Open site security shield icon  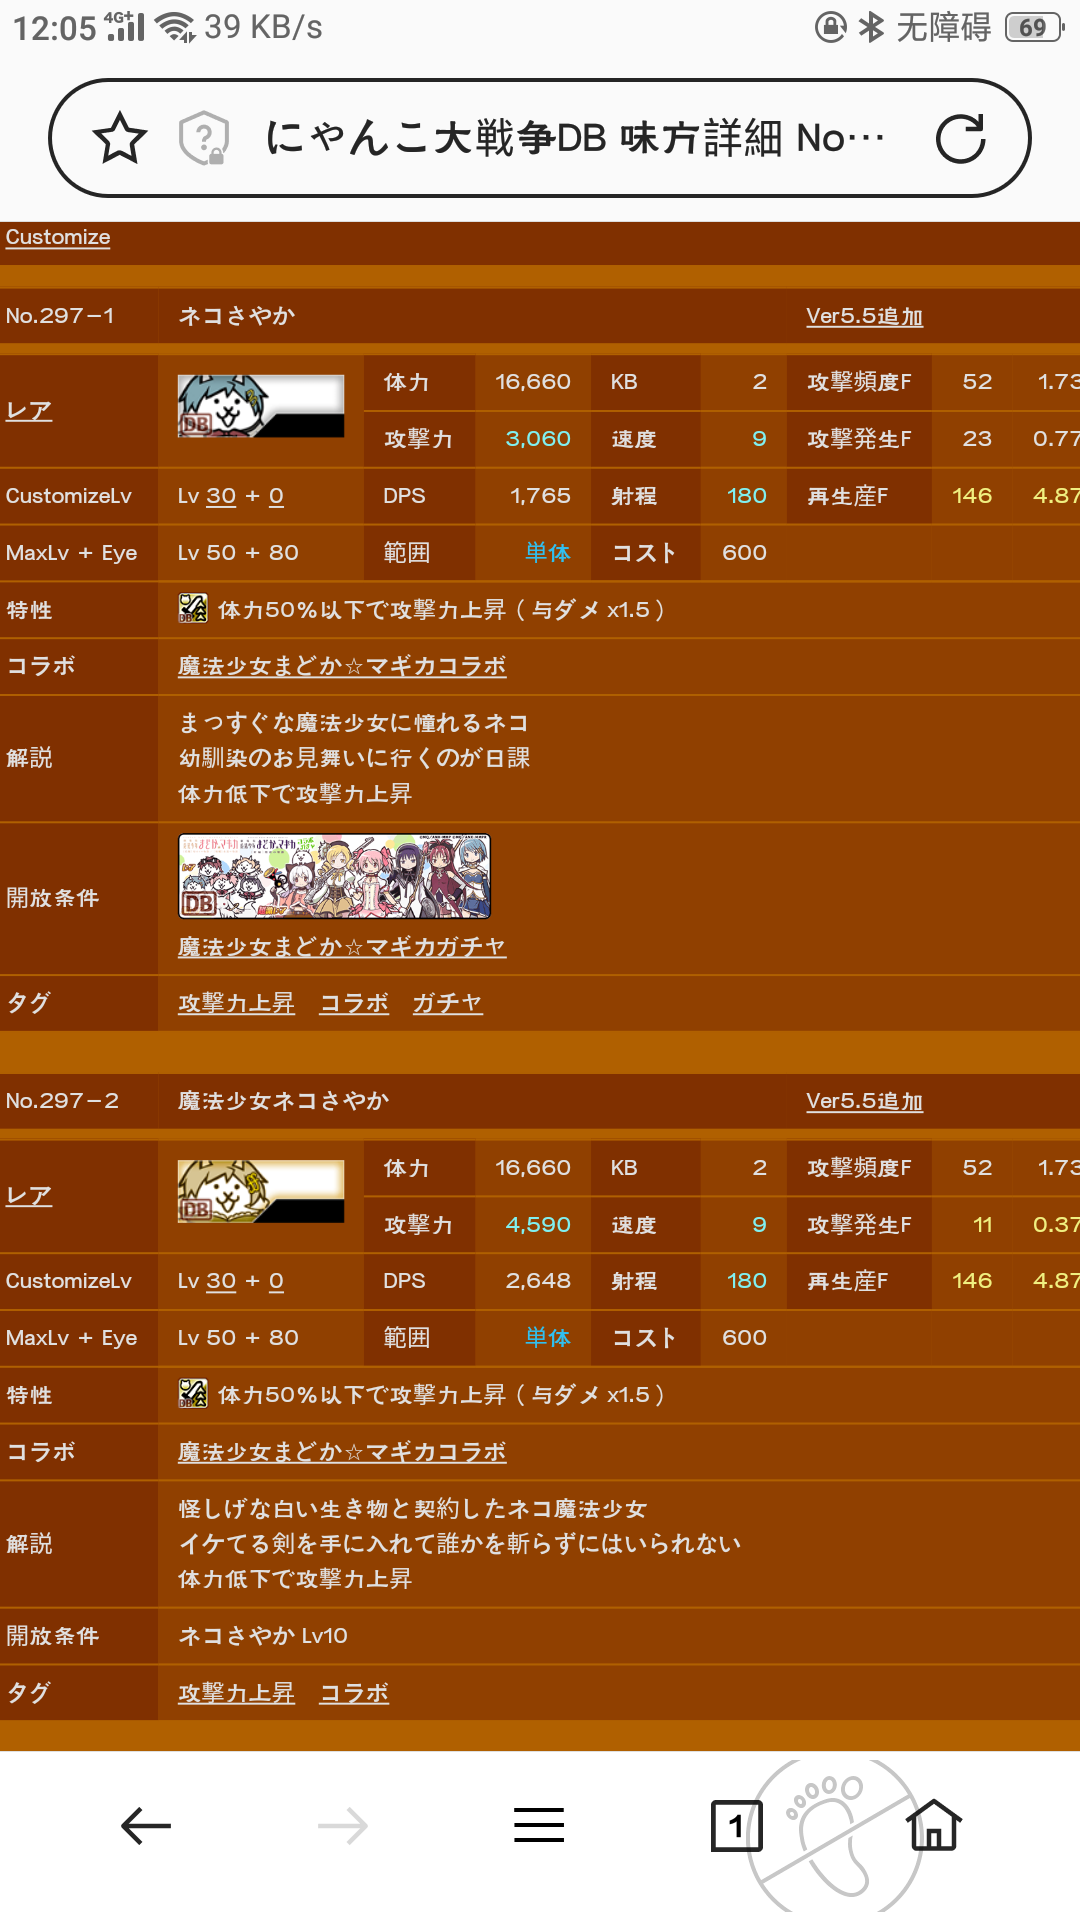[x=204, y=138]
